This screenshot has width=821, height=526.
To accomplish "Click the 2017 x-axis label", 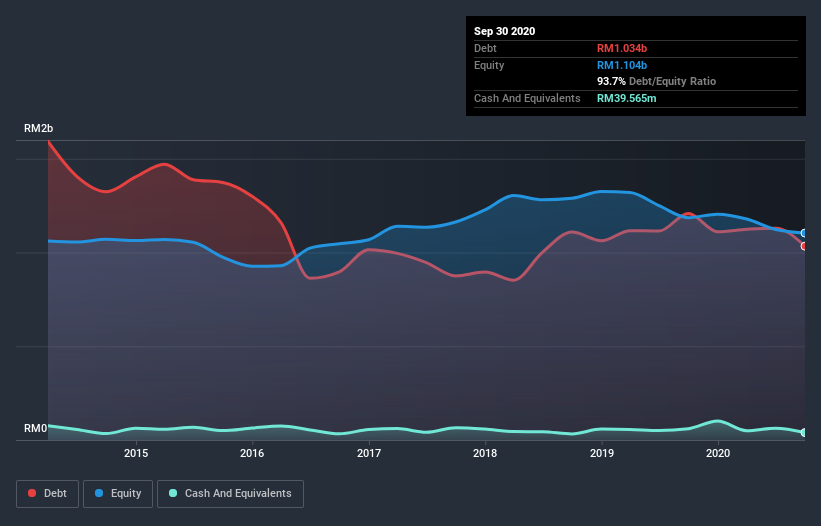I will (369, 453).
